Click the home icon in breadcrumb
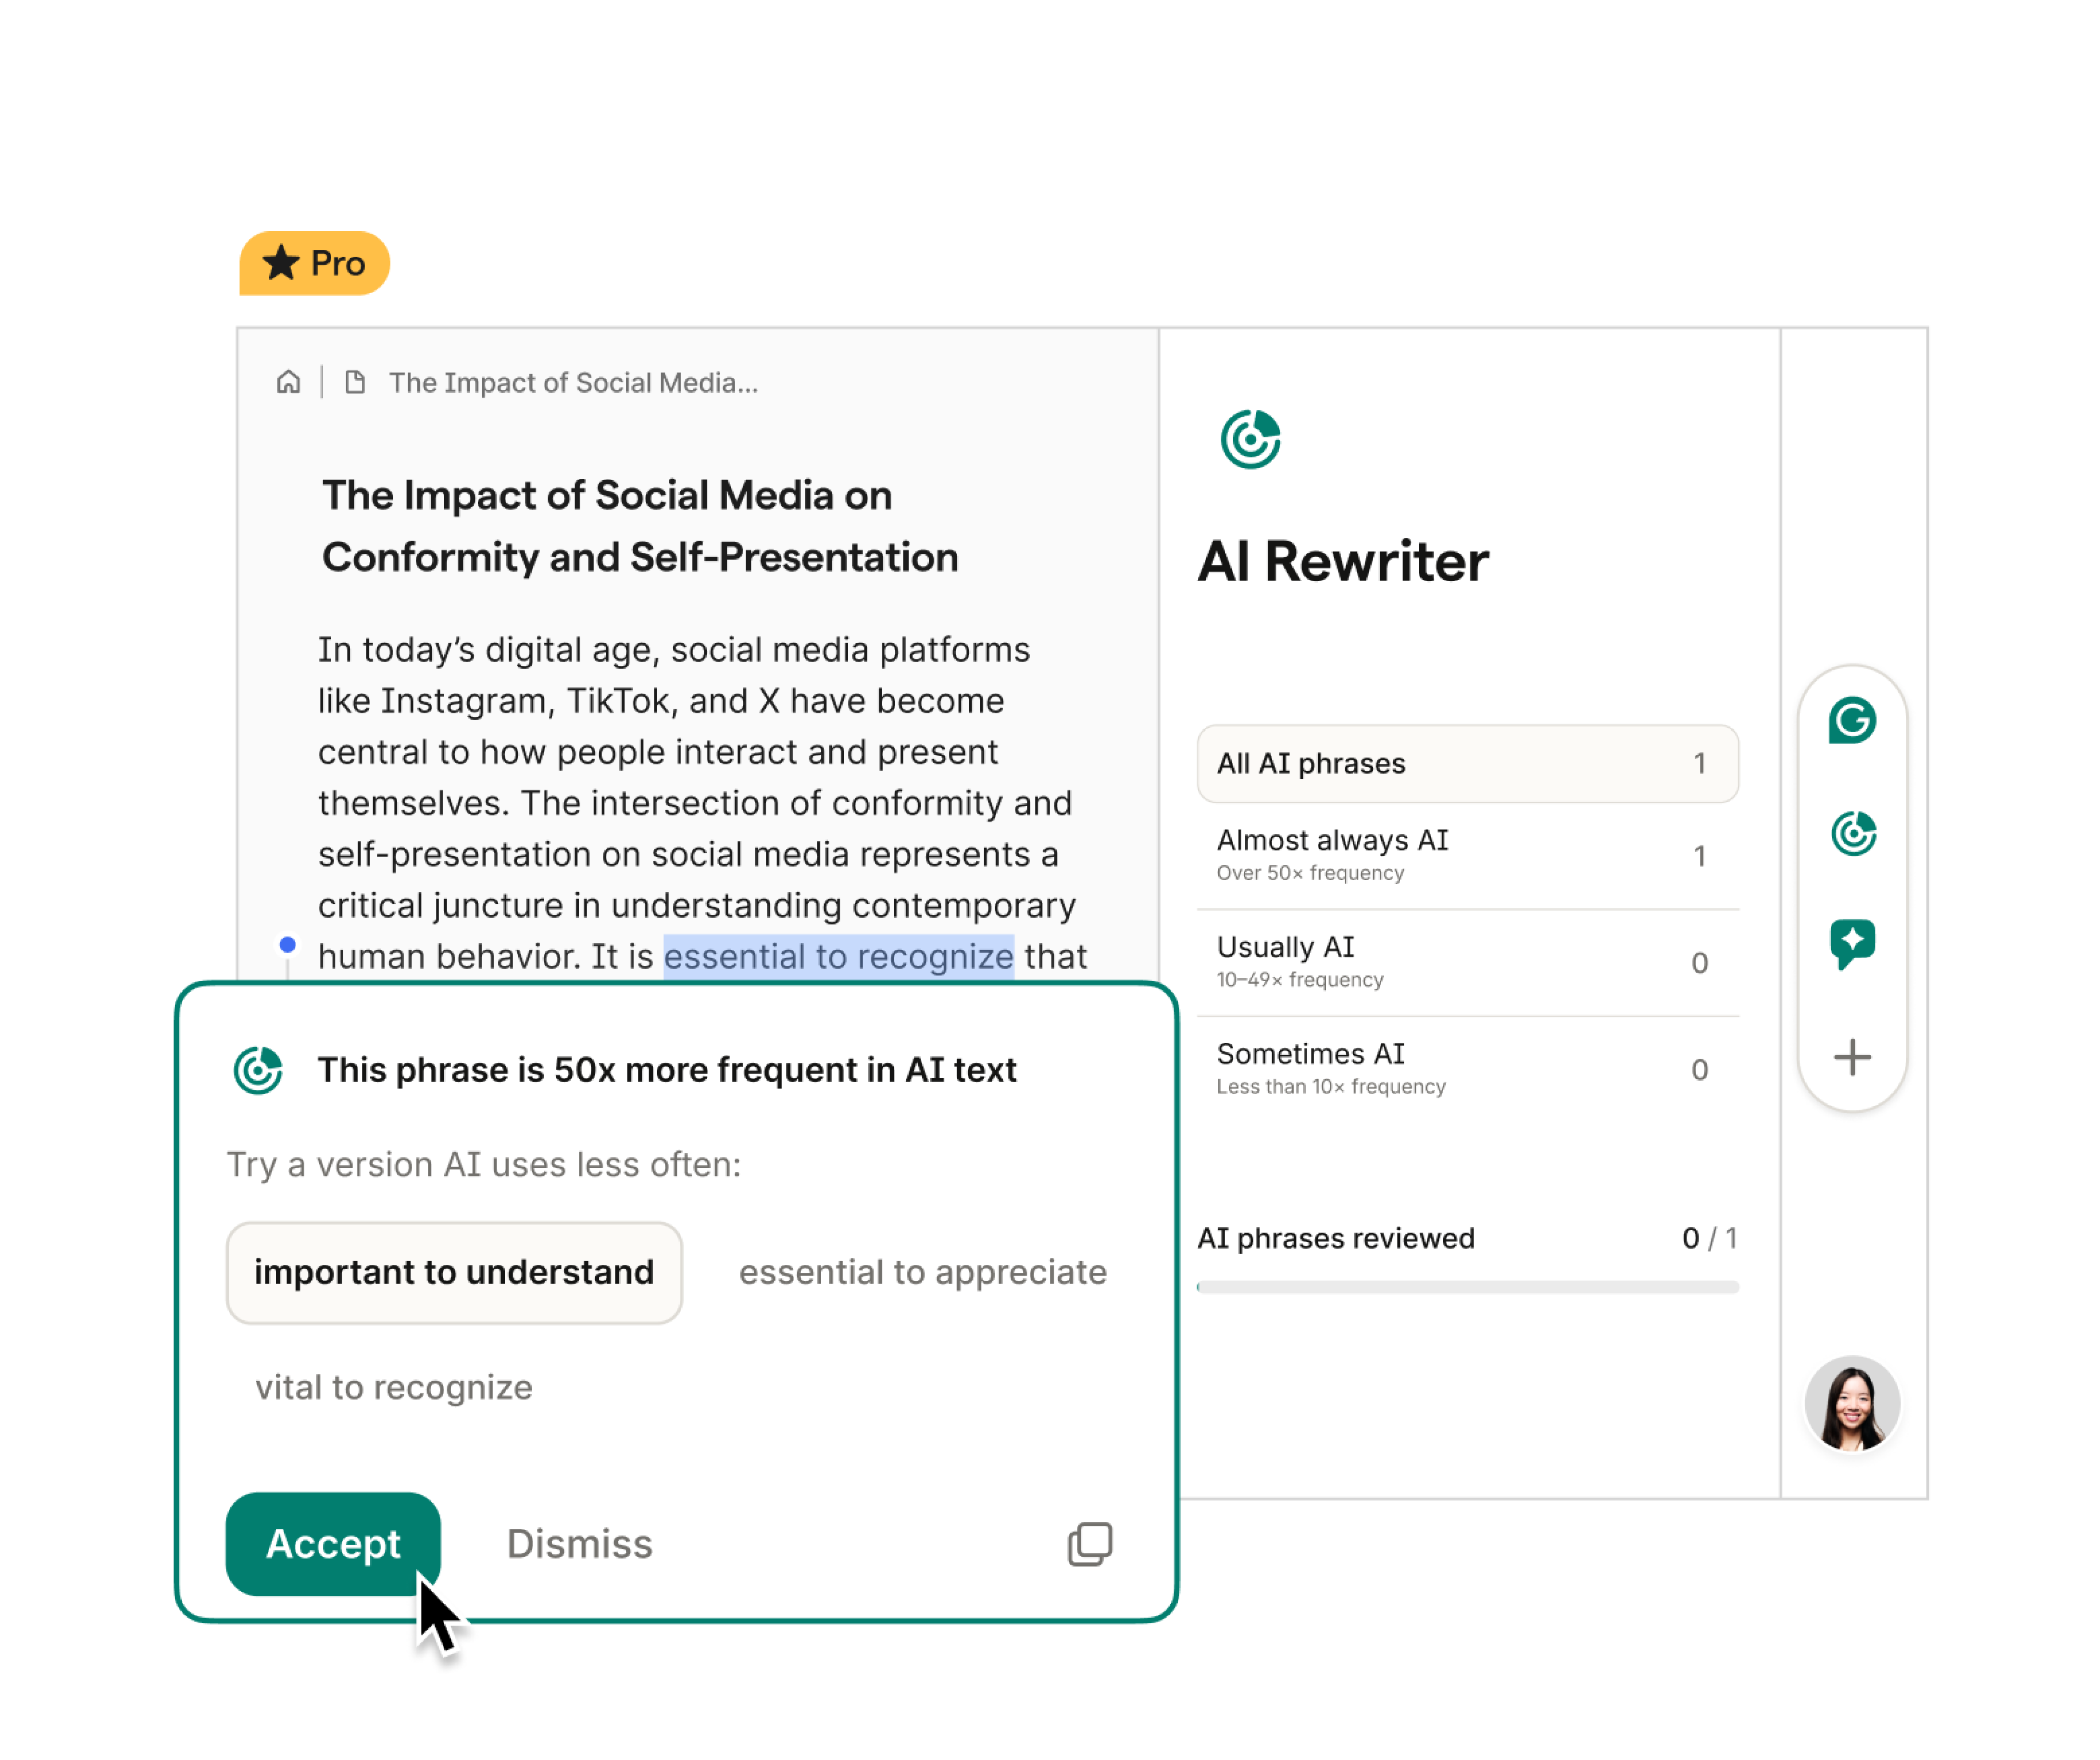2100x1760 pixels. coord(288,382)
